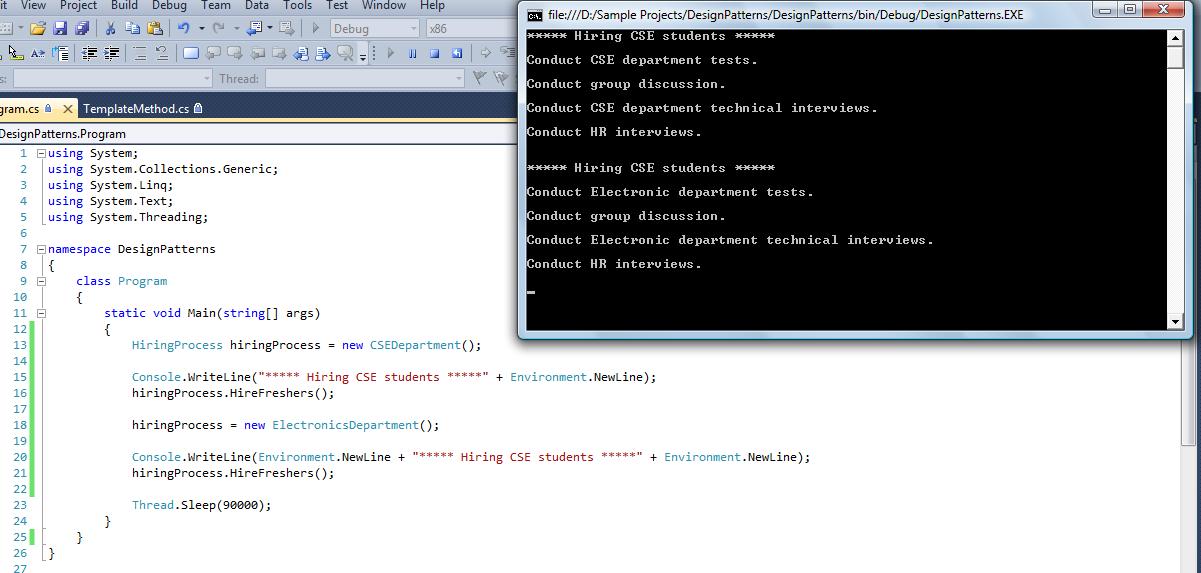1201x573 pixels.
Task: Click 'Thread.Sleep(90000);' on line 23
Action: (201, 505)
